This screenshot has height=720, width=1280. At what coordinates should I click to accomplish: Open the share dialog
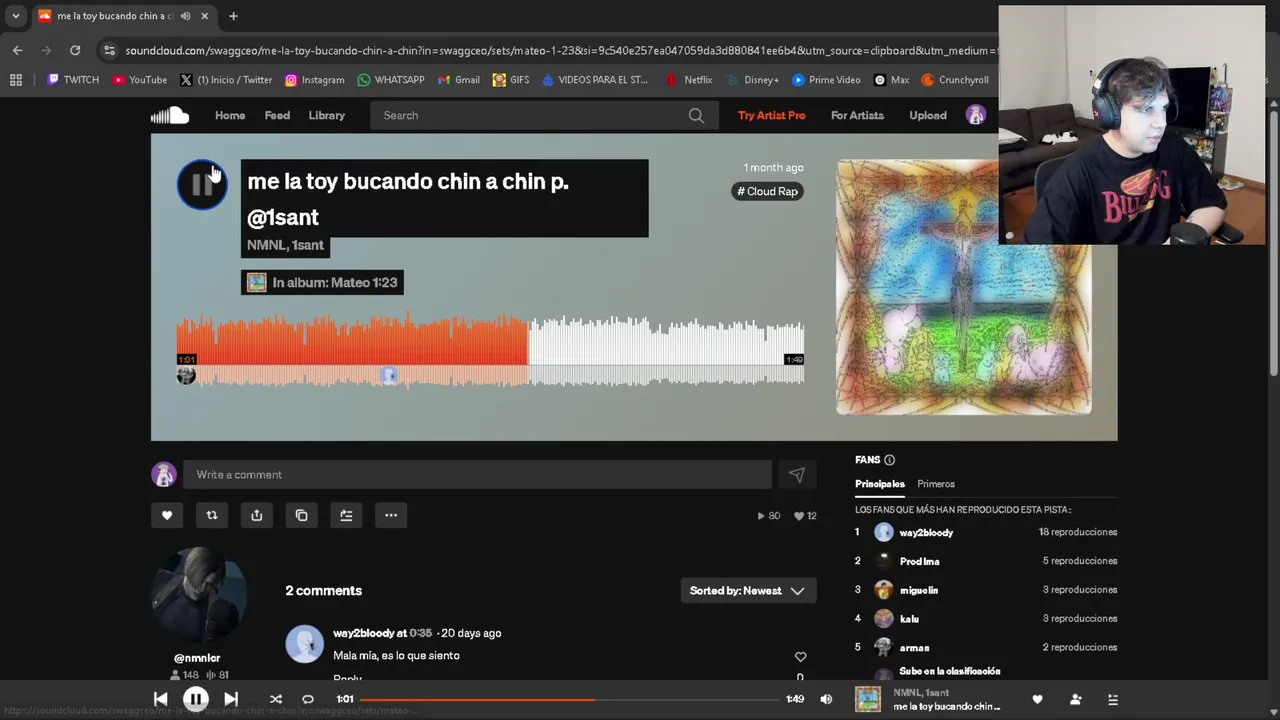click(x=257, y=515)
